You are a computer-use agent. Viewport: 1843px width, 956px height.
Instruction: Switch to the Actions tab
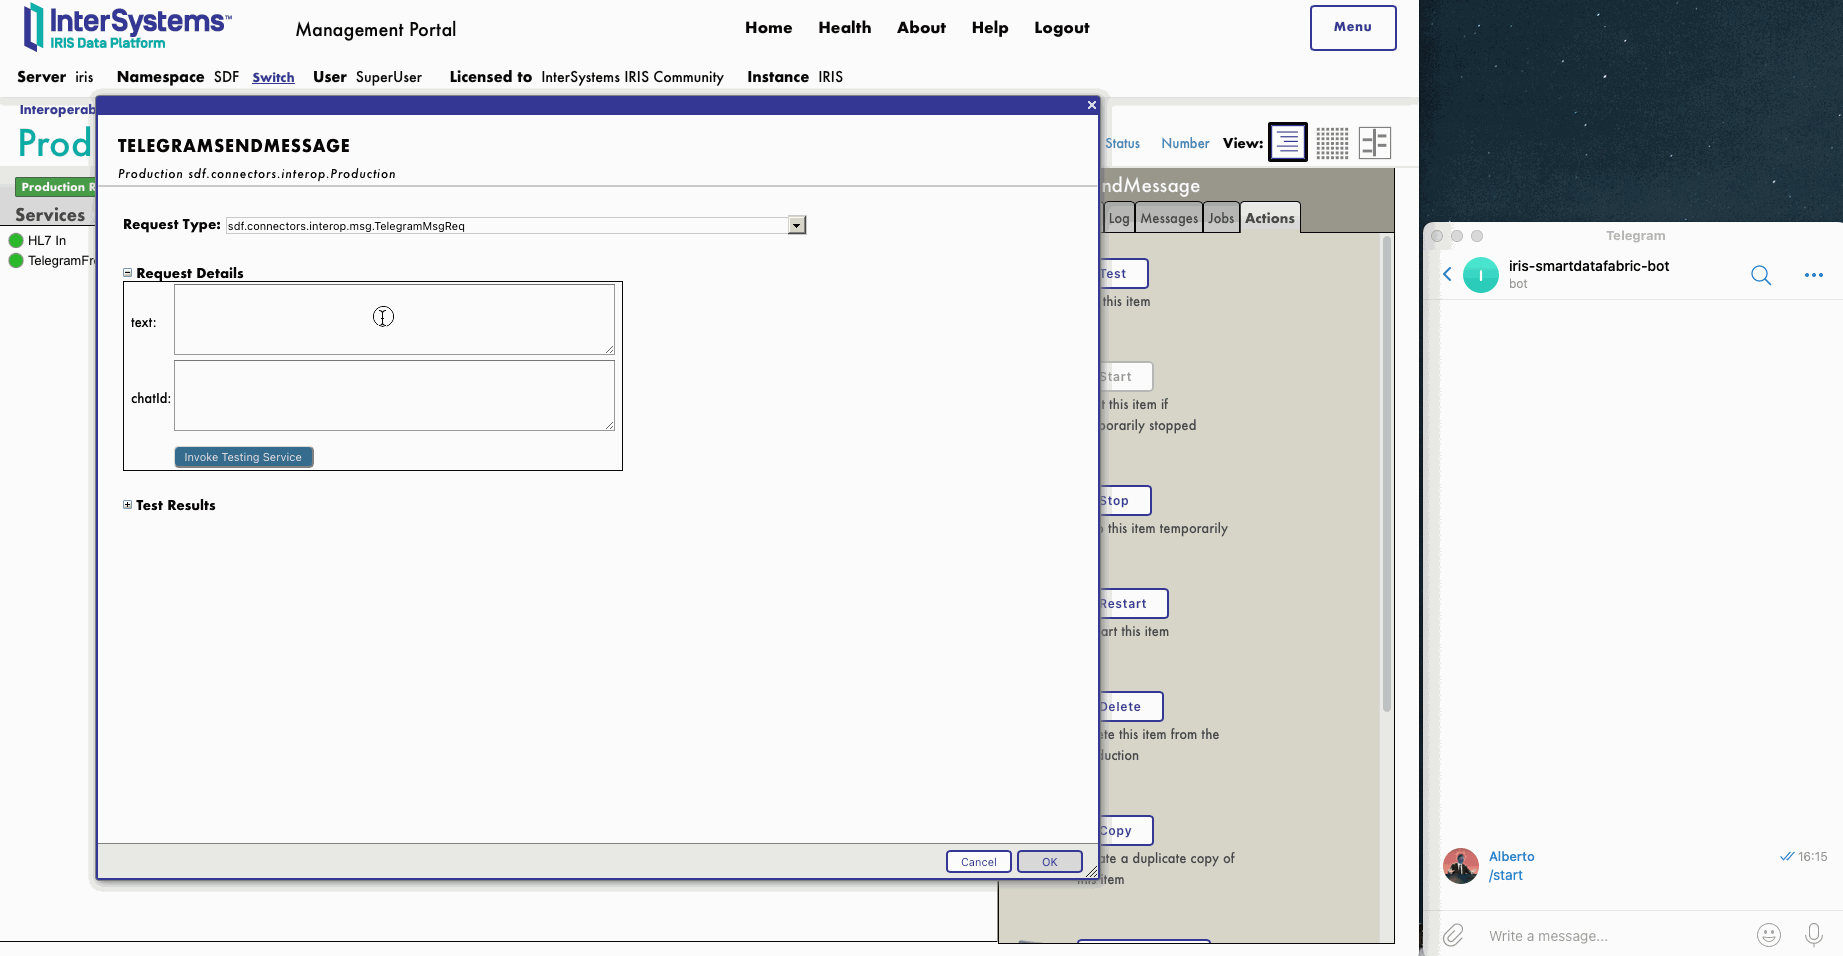[1270, 218]
